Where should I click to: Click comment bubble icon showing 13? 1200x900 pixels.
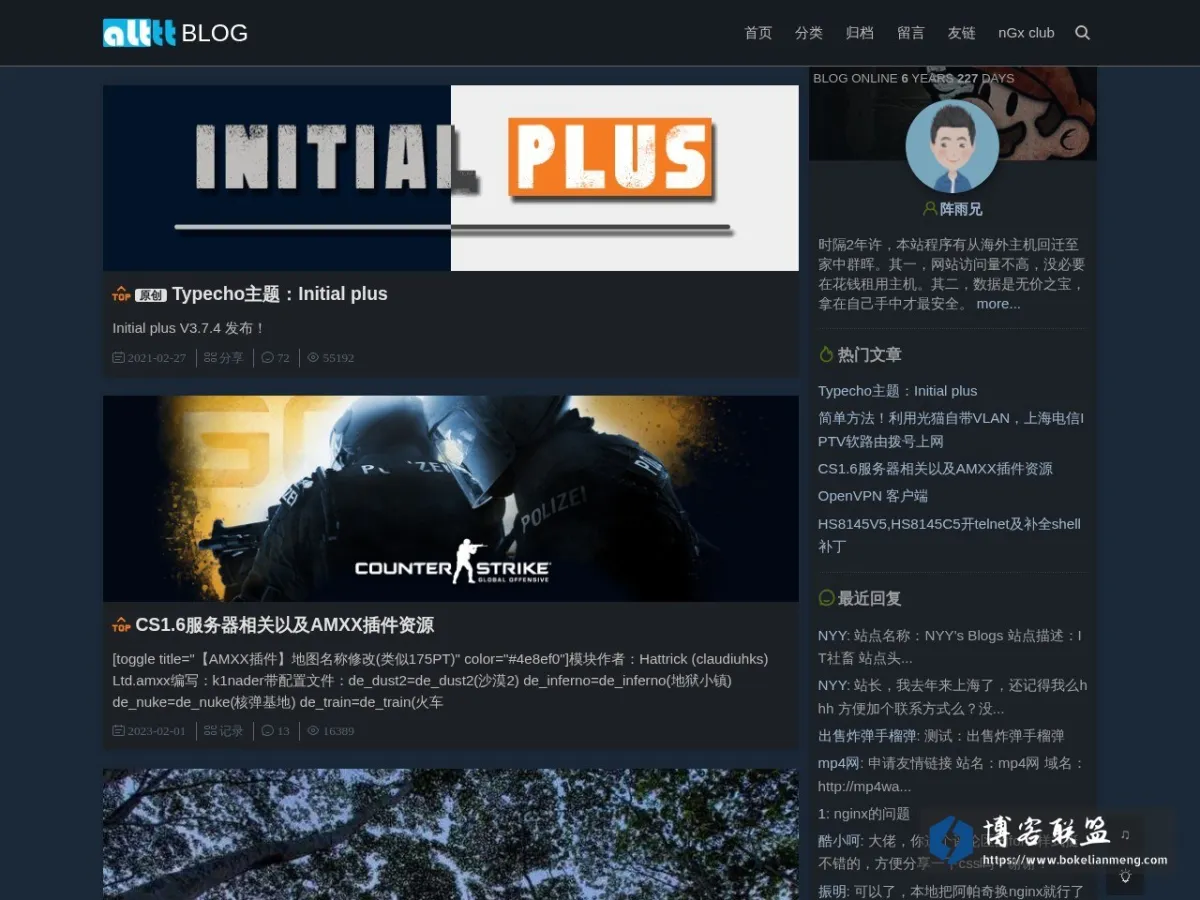click(267, 730)
